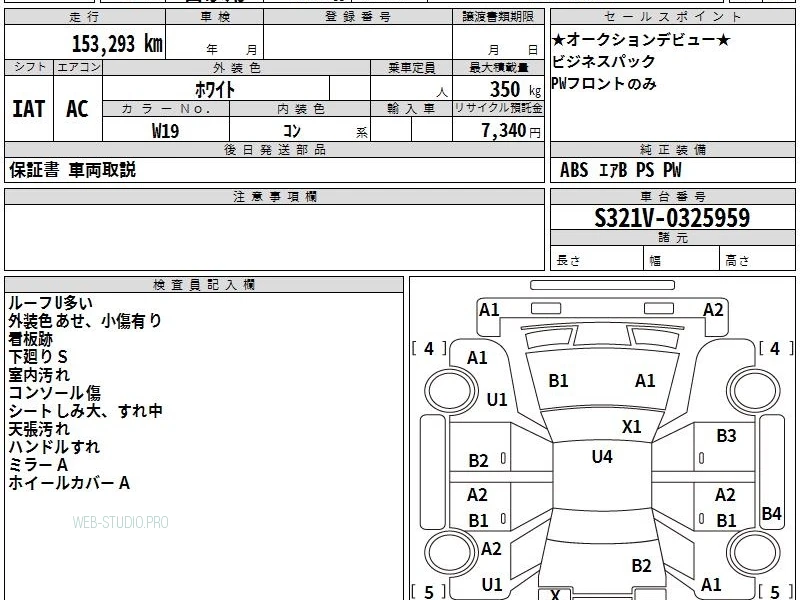Click the エアコン header label
This screenshot has height=600, width=800.
[79, 67]
